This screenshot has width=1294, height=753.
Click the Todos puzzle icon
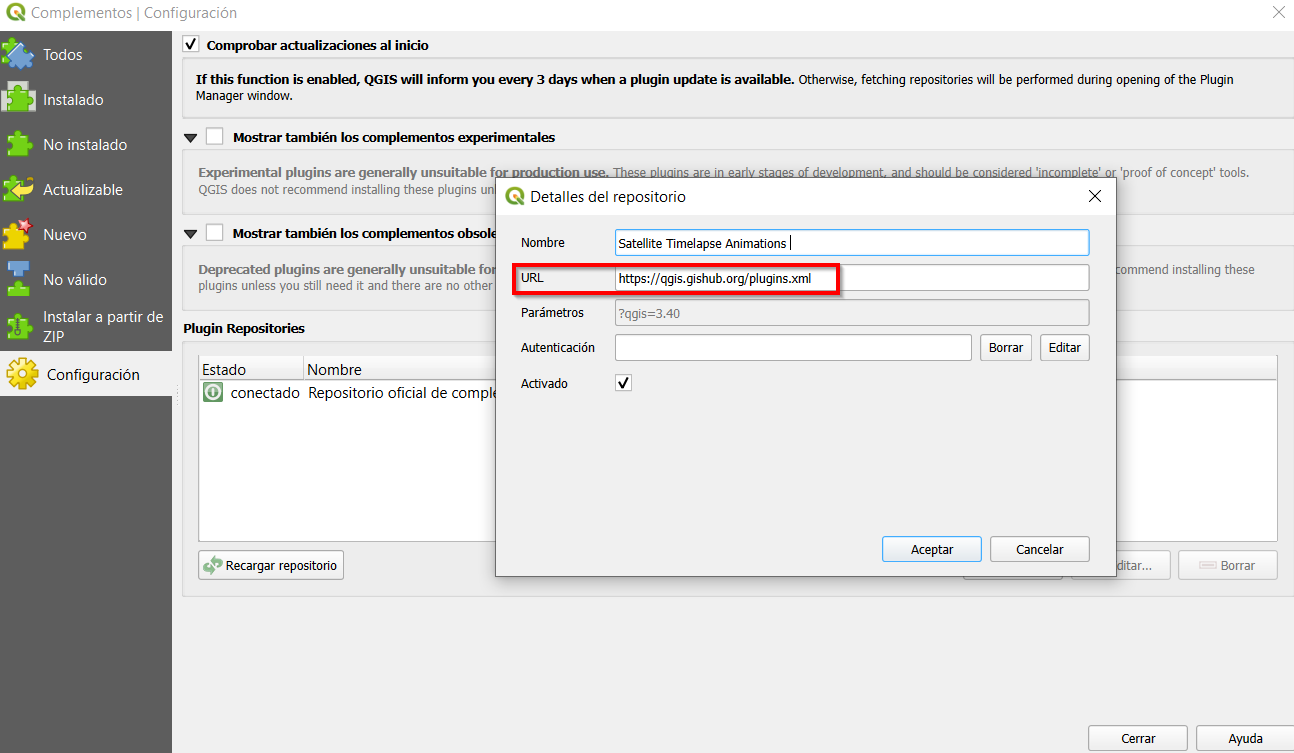(20, 55)
